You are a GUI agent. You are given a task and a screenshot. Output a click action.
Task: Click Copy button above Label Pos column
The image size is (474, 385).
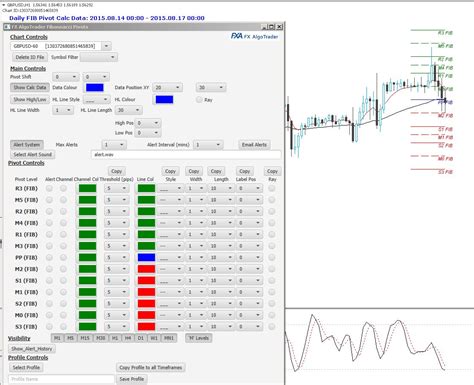point(244,171)
